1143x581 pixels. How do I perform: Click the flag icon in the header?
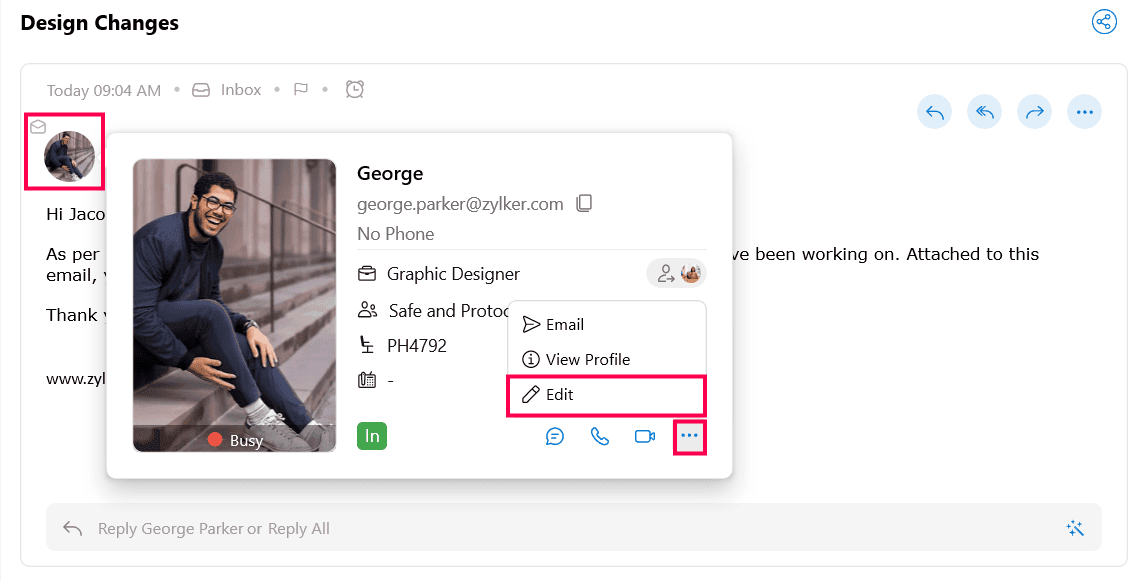point(300,90)
